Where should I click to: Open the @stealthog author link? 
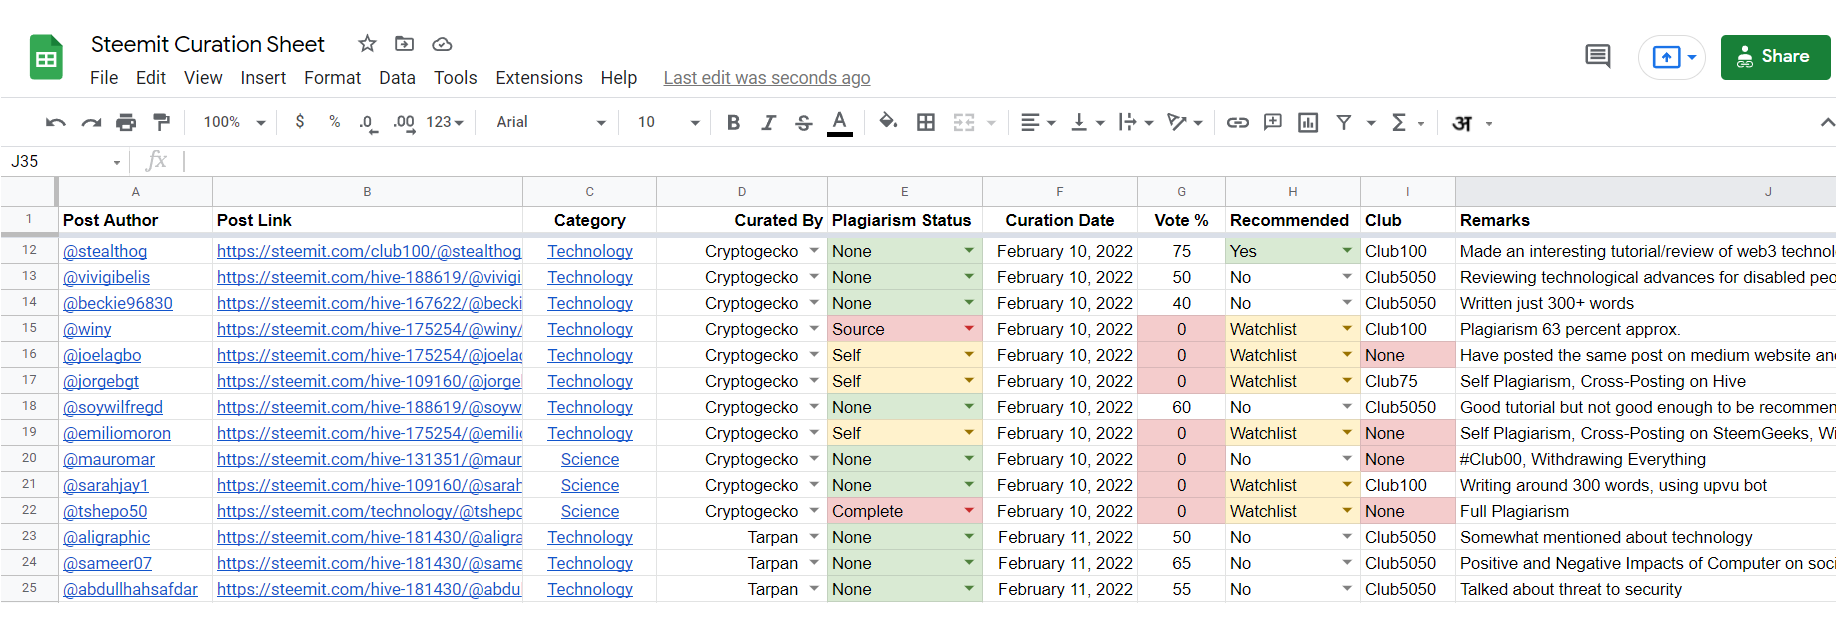click(105, 251)
